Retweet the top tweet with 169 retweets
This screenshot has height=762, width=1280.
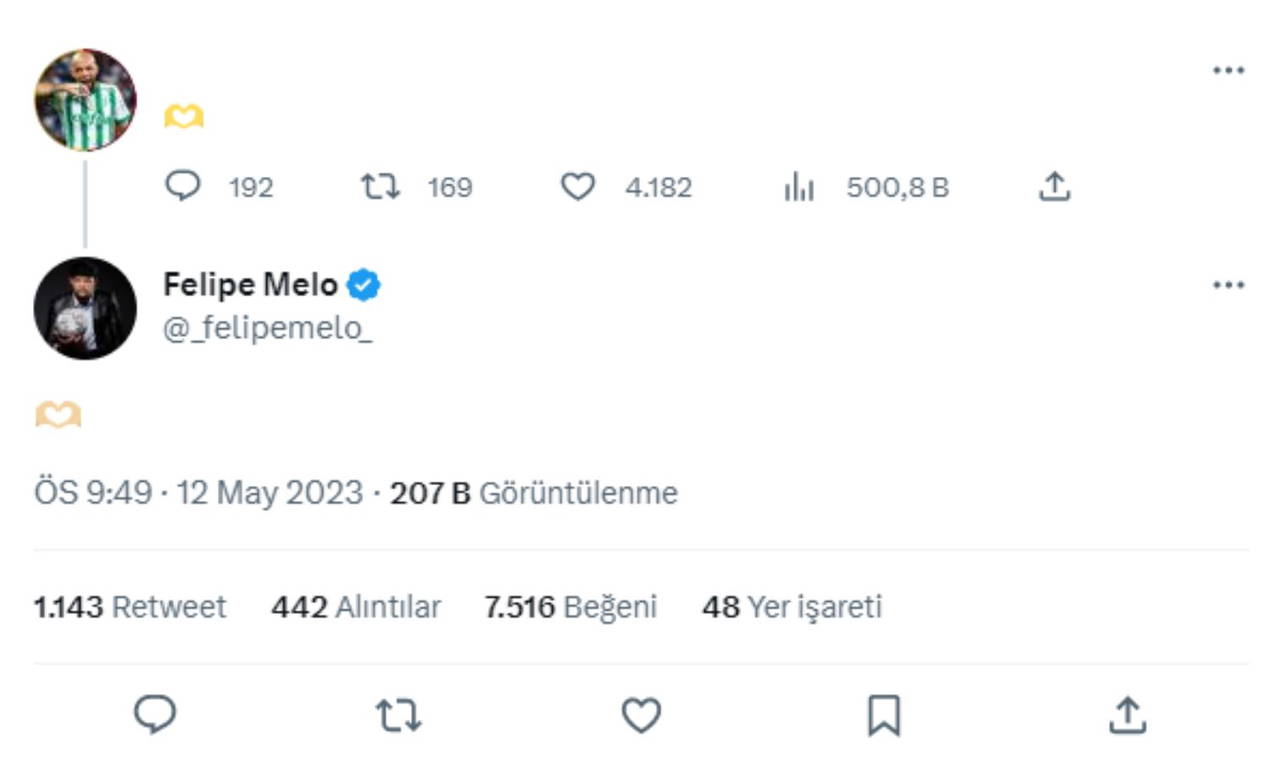381,186
